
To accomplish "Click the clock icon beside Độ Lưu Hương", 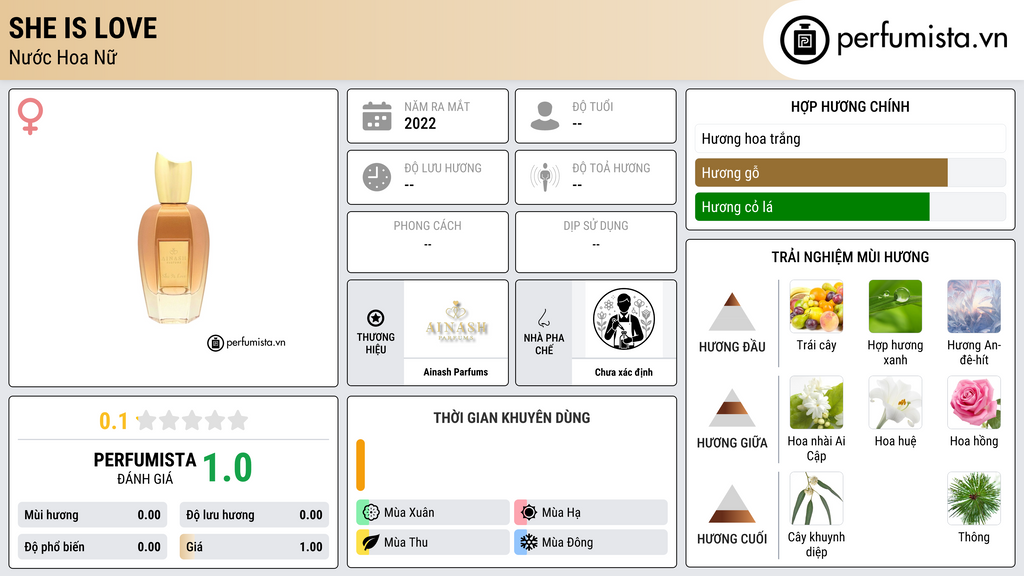I will coord(377,177).
